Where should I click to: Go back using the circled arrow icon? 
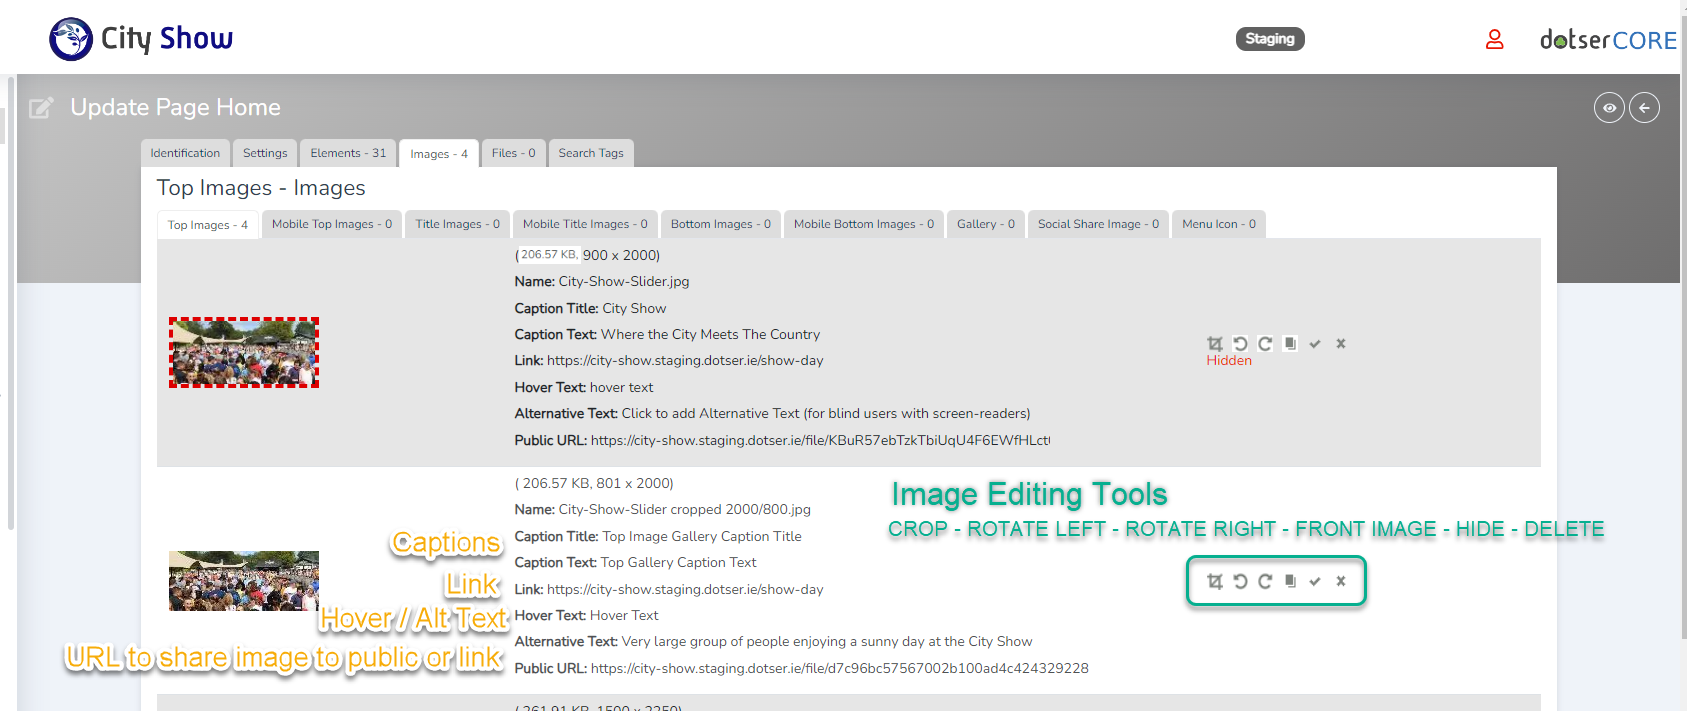click(x=1644, y=108)
